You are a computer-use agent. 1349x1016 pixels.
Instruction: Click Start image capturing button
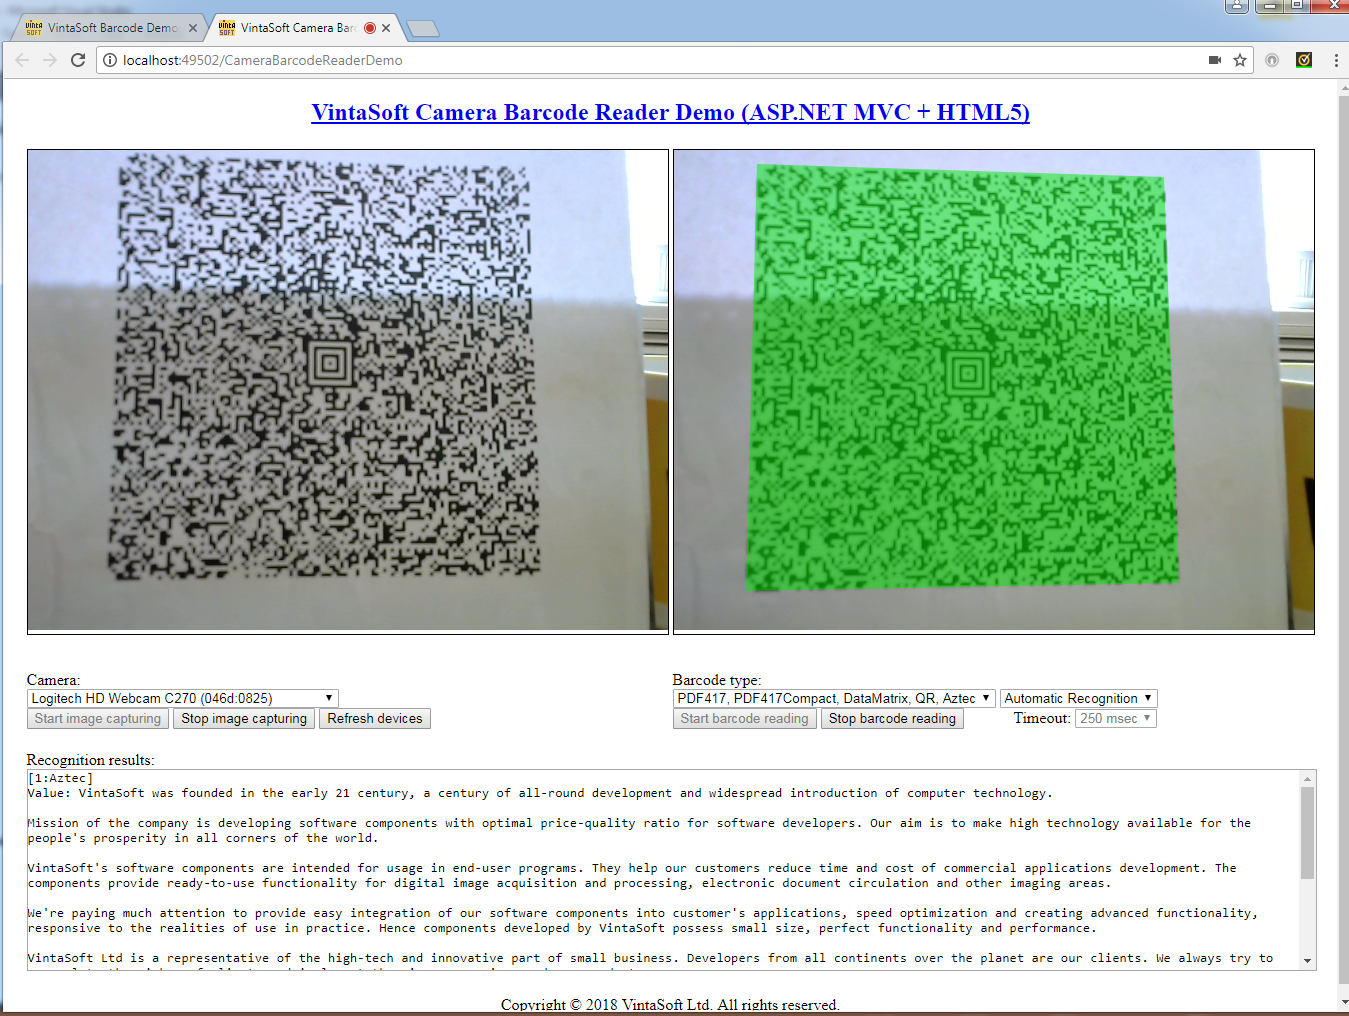[97, 718]
